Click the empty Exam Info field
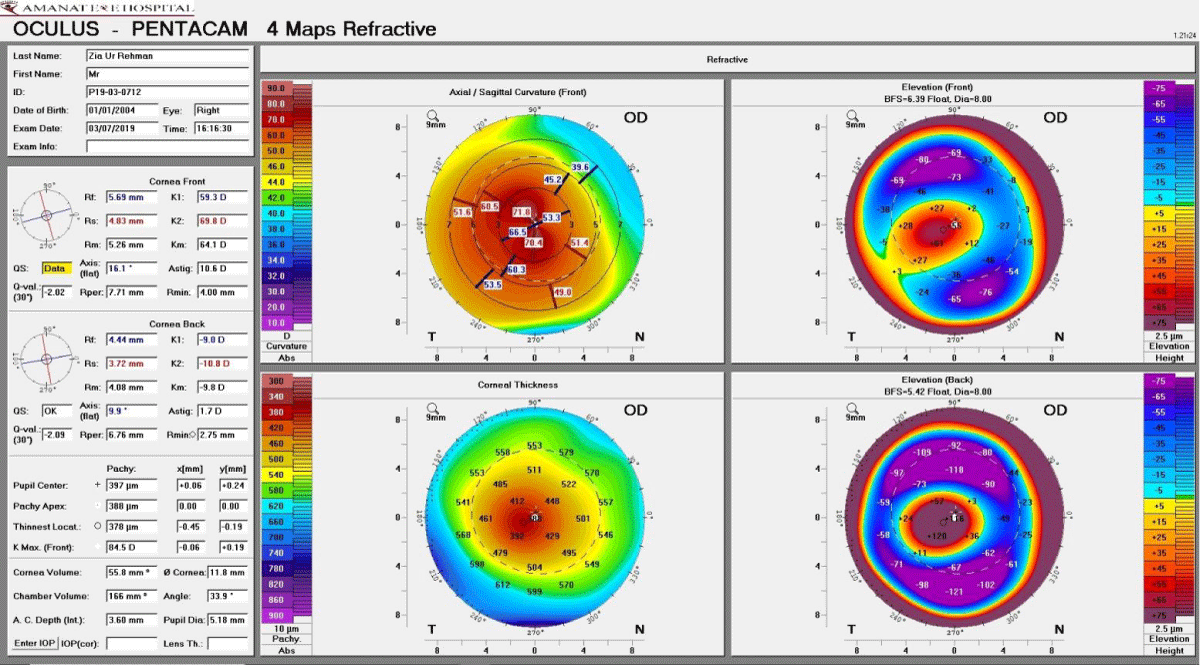Image resolution: width=1200 pixels, height=665 pixels. tap(167, 147)
